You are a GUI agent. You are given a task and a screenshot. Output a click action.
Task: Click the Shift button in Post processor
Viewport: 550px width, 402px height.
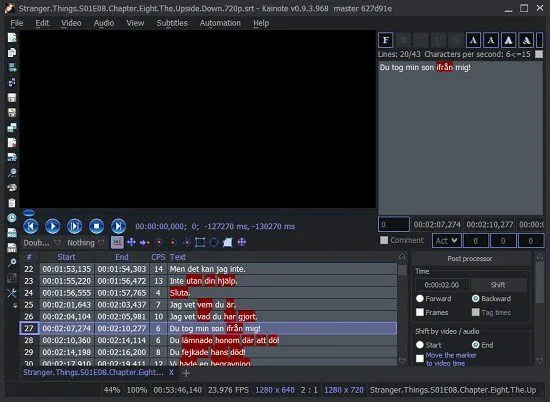pos(498,285)
